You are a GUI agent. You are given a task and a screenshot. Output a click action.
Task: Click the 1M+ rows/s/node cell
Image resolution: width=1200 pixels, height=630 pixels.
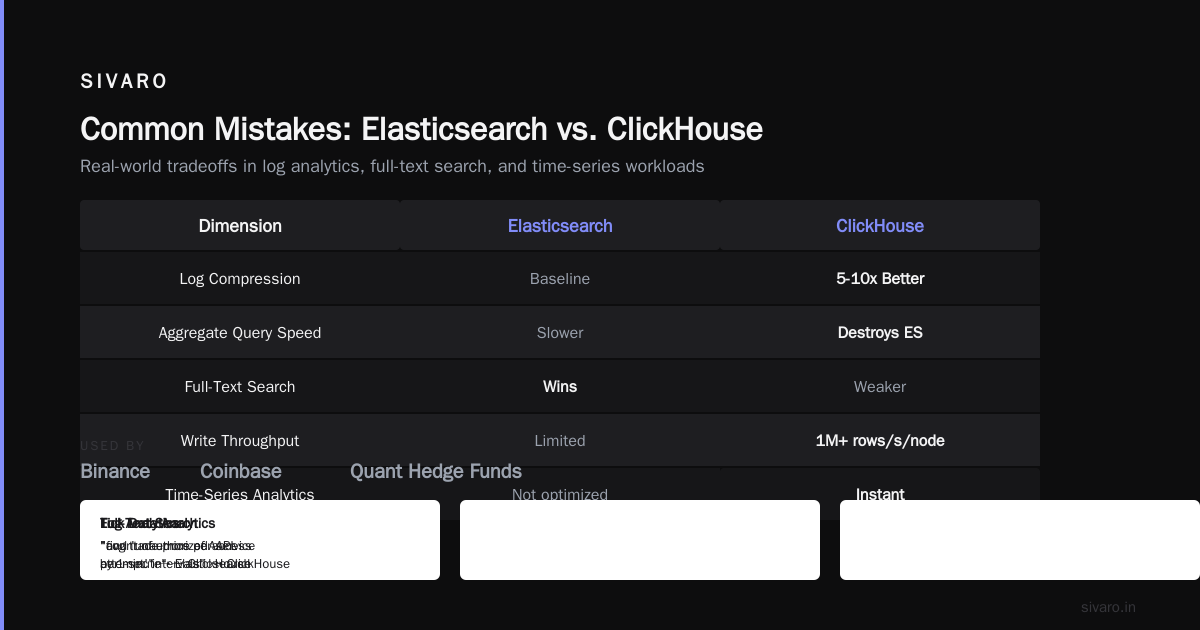click(x=880, y=441)
